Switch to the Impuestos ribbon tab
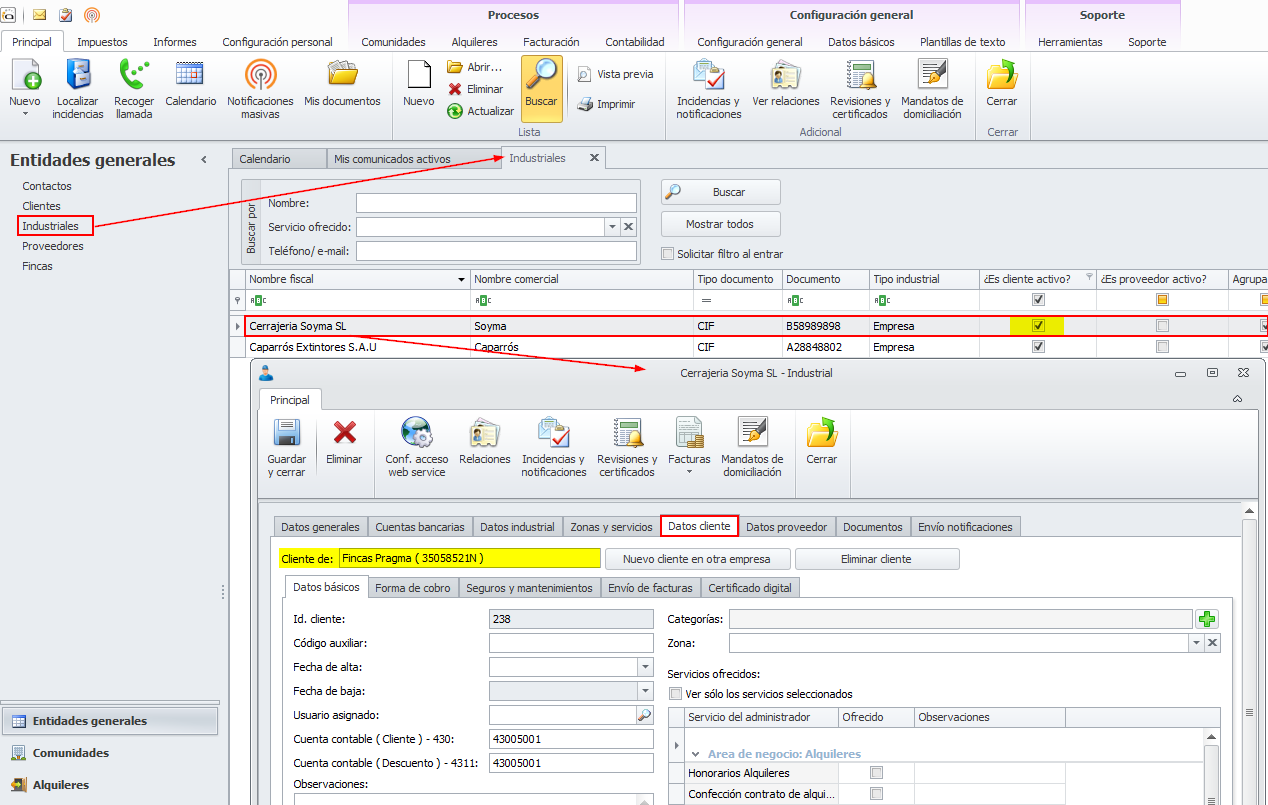Viewport: 1268px width, 805px height. coord(102,42)
